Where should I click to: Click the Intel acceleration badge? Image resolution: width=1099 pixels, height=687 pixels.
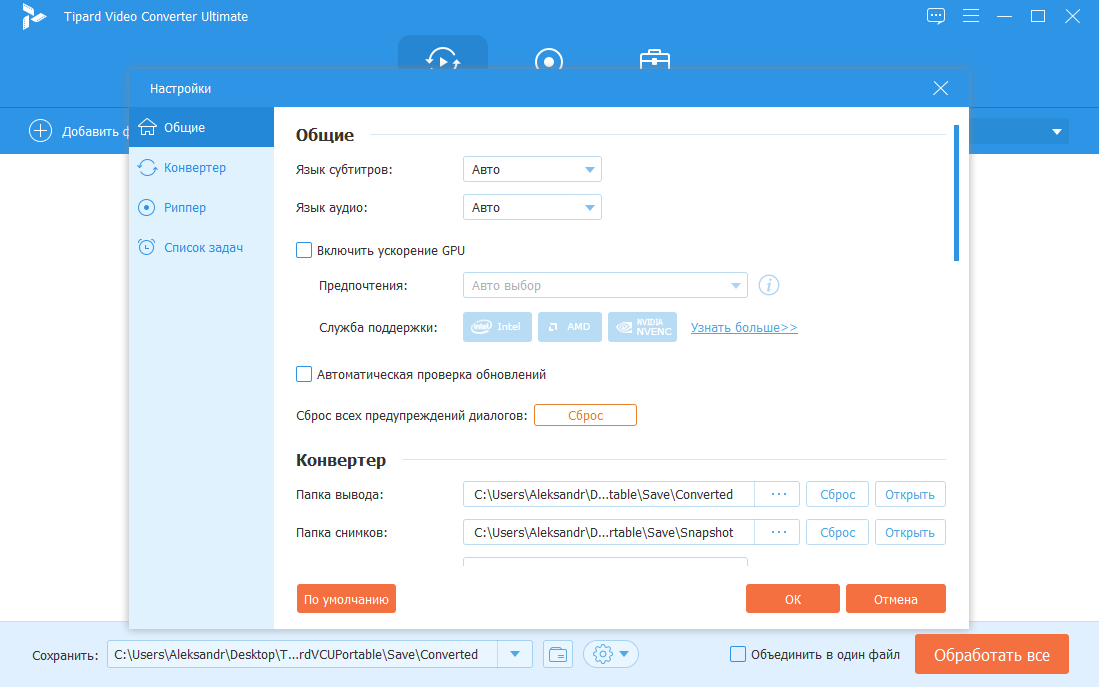(x=497, y=327)
